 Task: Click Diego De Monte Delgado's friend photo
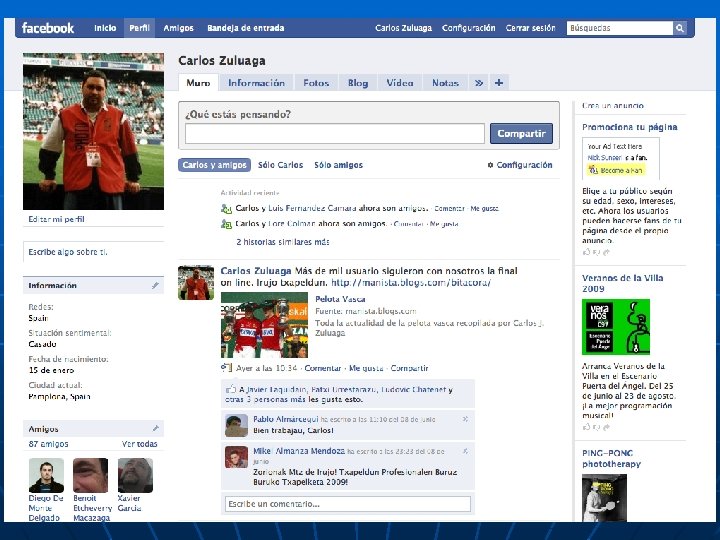pos(46,475)
